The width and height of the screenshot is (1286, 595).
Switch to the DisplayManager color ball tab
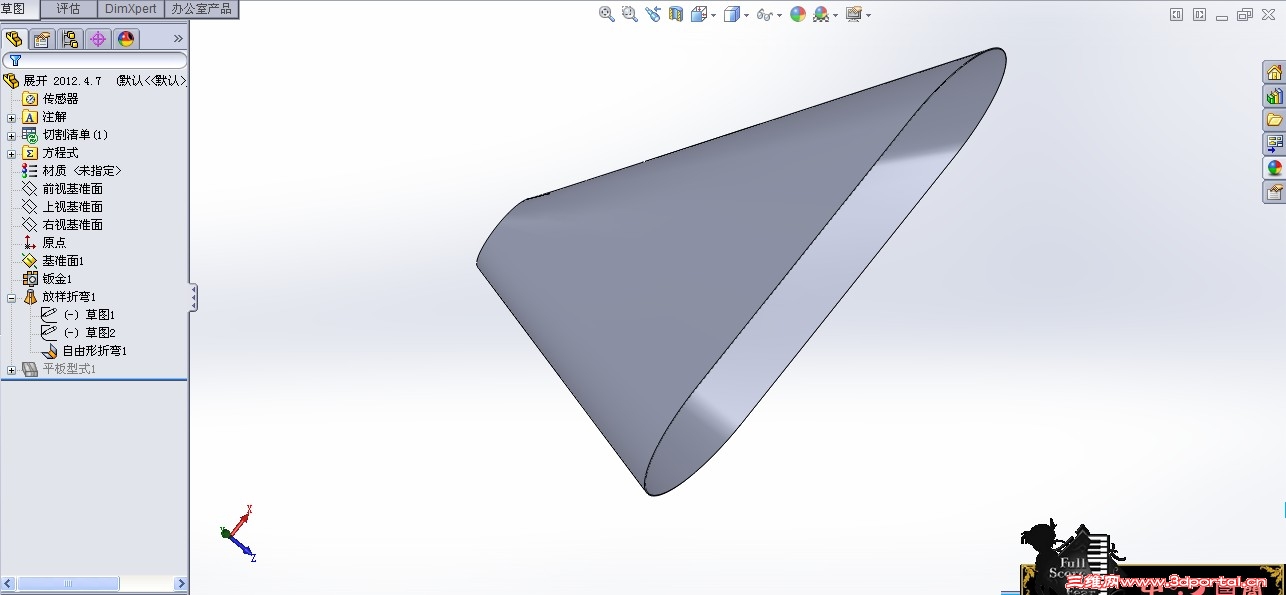(125, 39)
